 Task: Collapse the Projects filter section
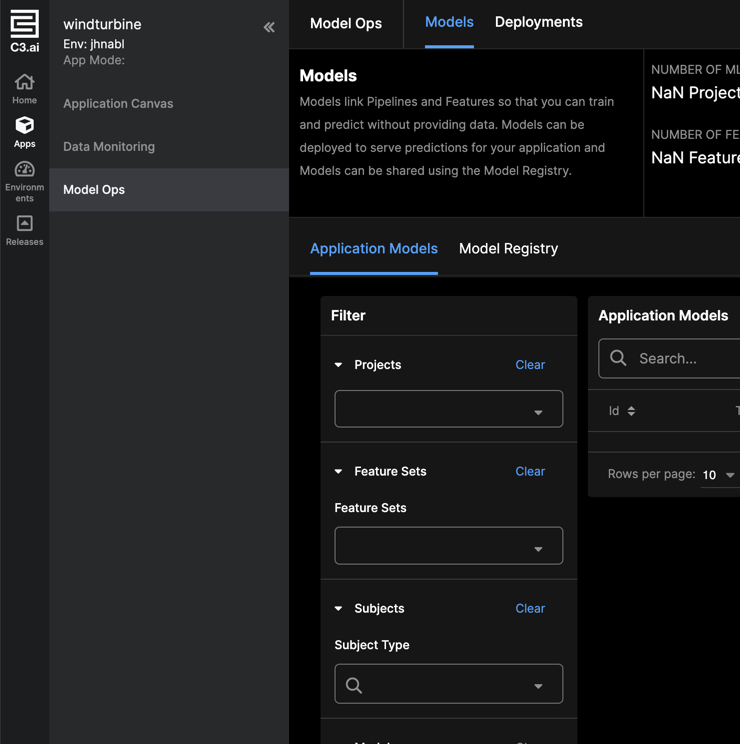[x=339, y=365]
